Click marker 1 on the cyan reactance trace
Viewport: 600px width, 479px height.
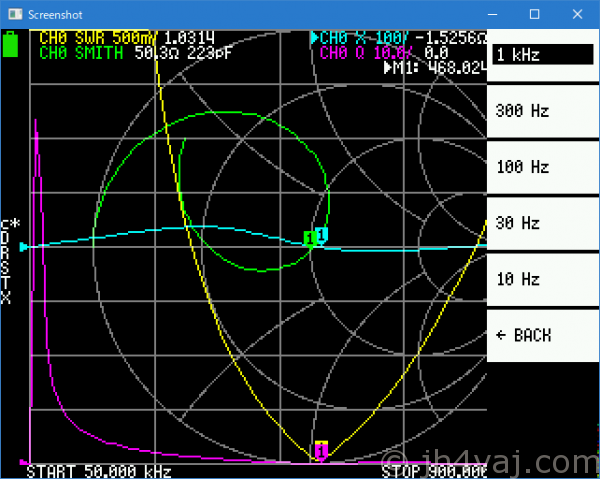tap(321, 234)
